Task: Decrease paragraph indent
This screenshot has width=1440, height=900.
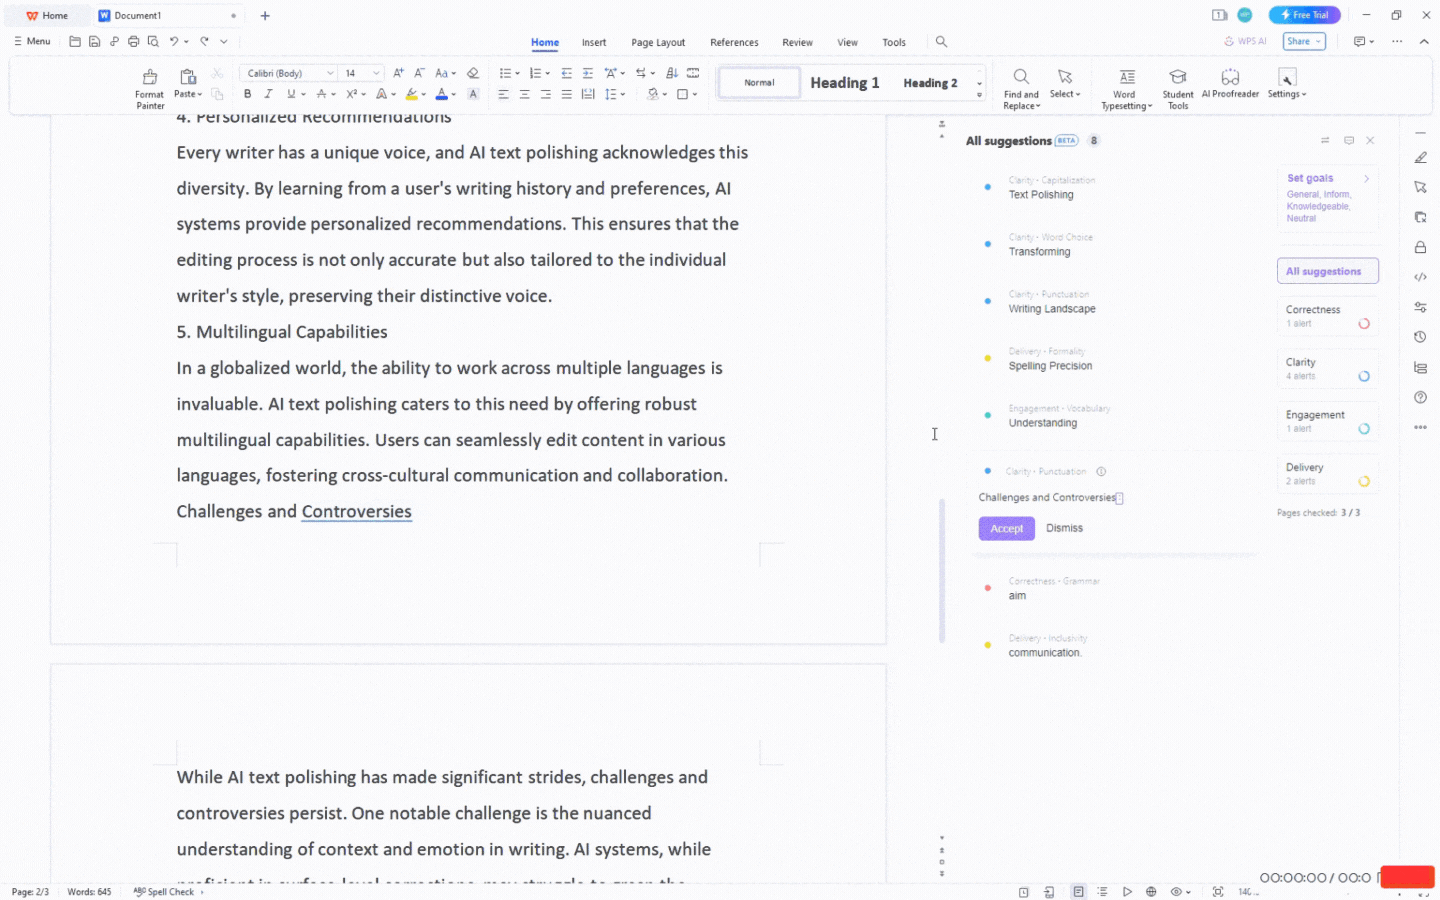Action: point(566,73)
